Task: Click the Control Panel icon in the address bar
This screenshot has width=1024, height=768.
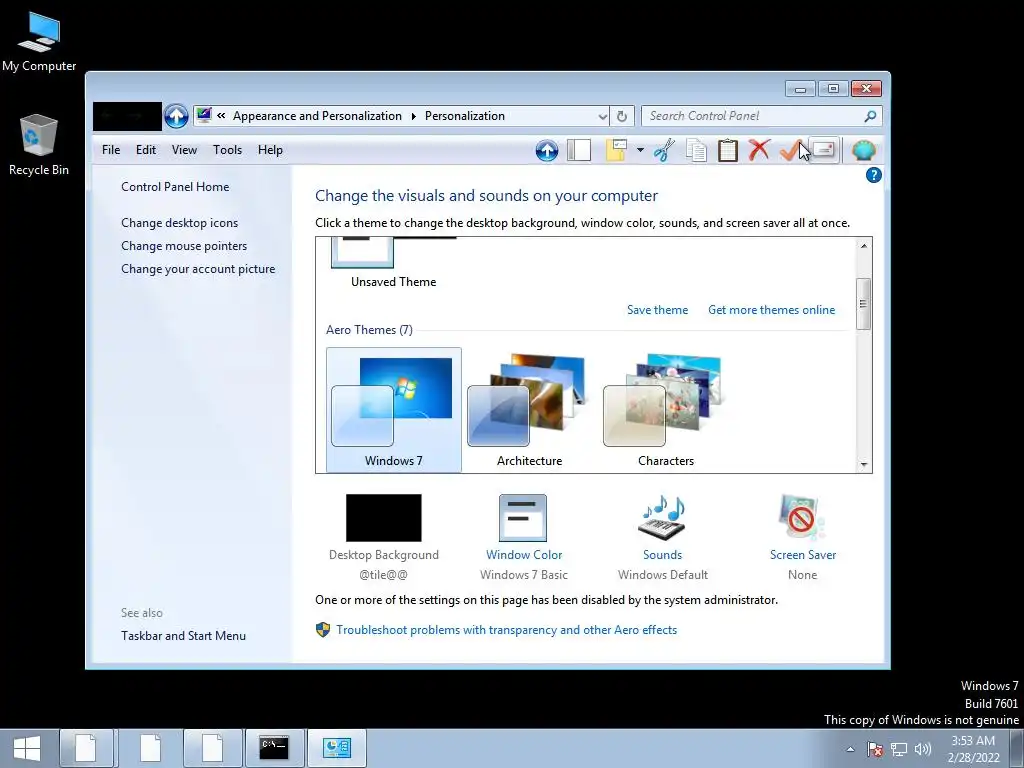Action: click(x=204, y=116)
